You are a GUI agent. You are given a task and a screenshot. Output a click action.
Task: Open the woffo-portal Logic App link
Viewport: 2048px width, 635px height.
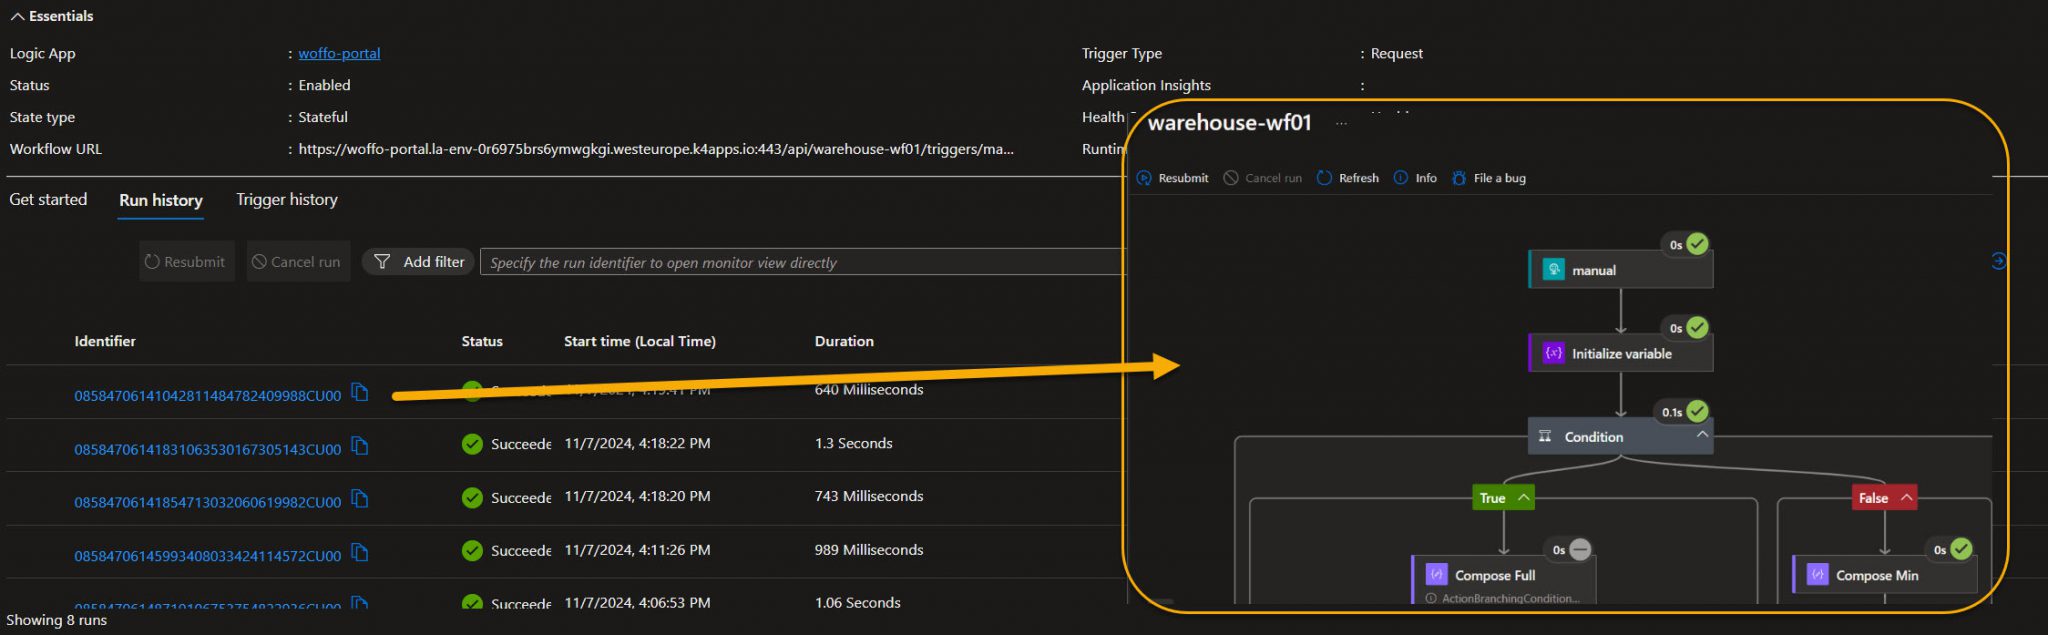tap(339, 54)
